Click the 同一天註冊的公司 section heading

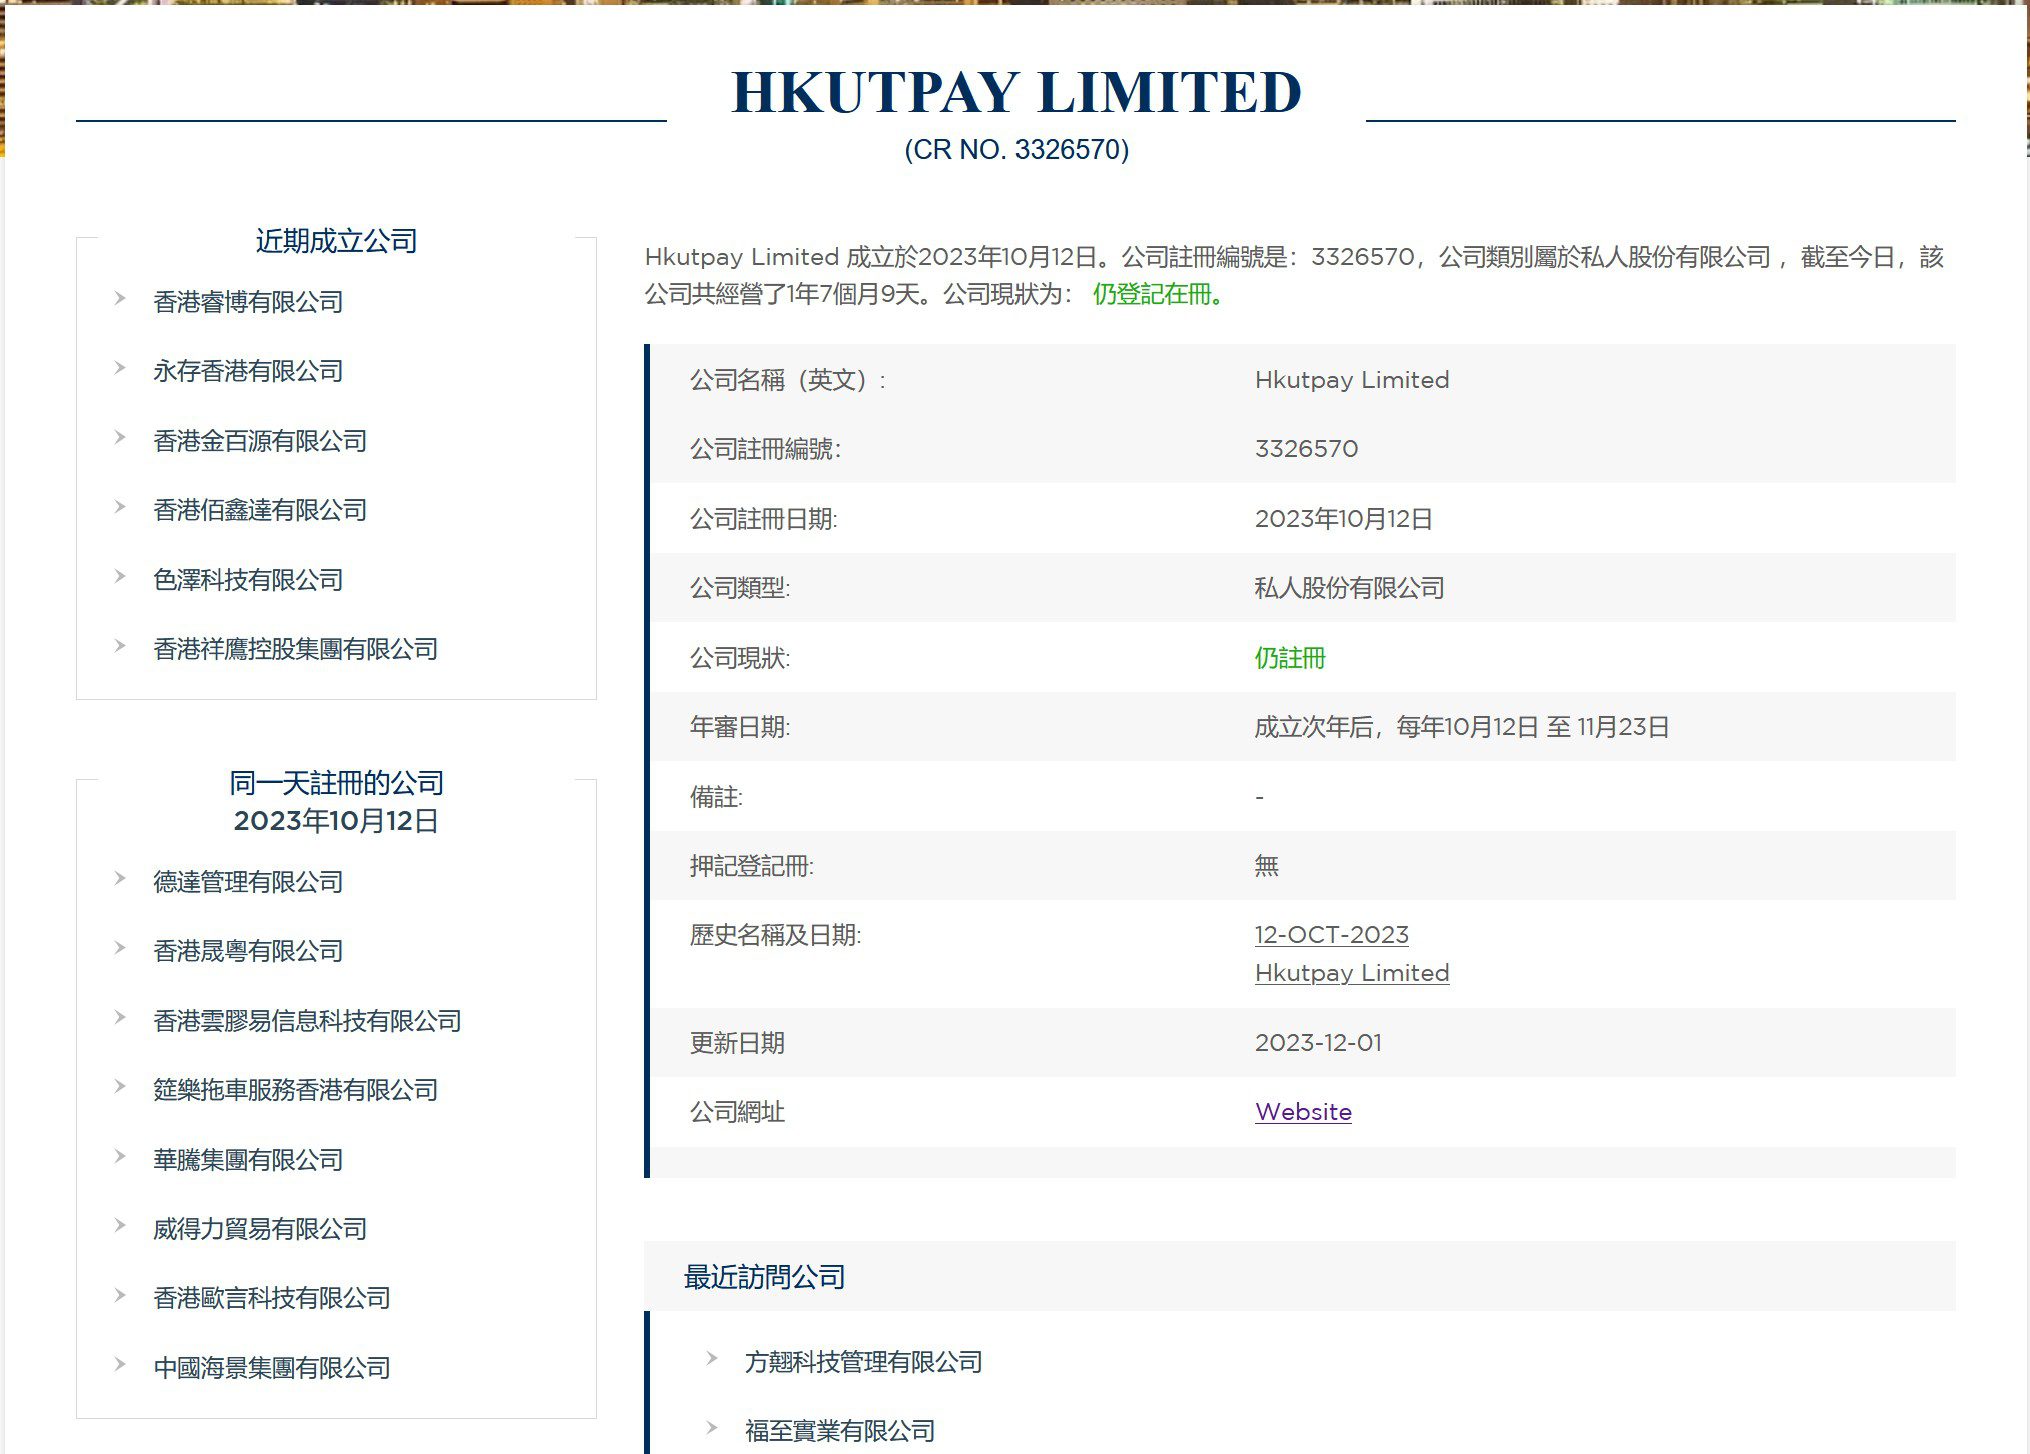click(x=336, y=783)
